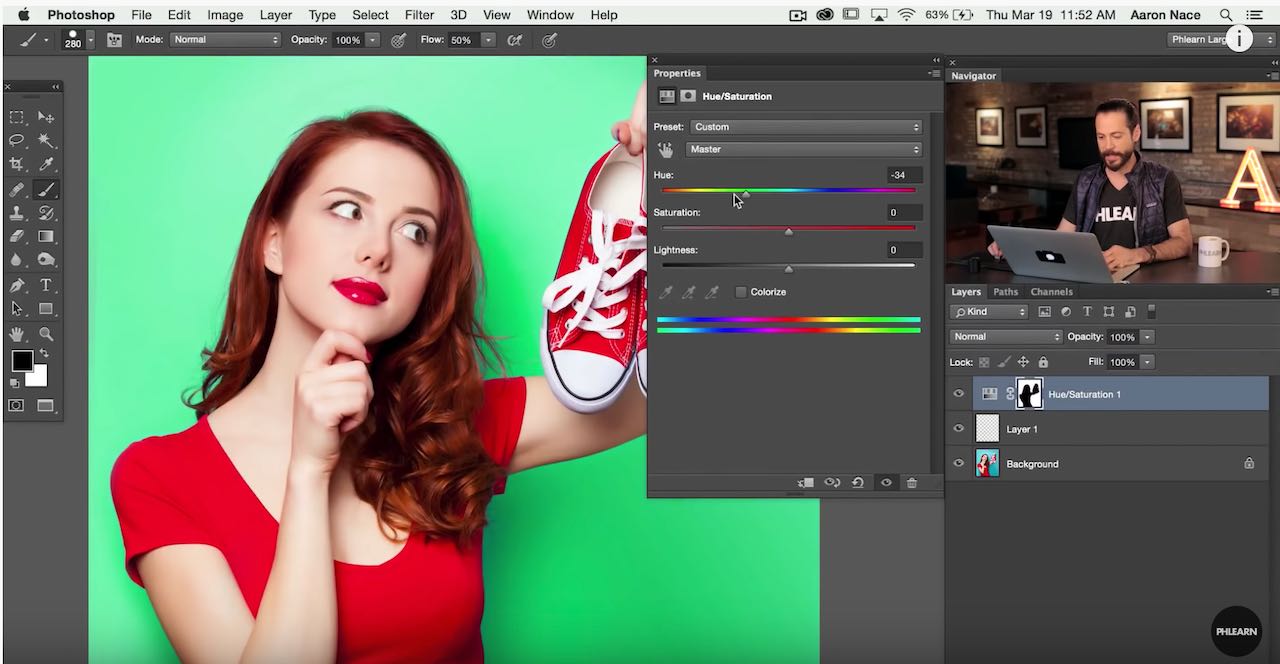Expand the layer blend mode Normal dropdown
This screenshot has width=1280, height=664.
[x=1005, y=337]
